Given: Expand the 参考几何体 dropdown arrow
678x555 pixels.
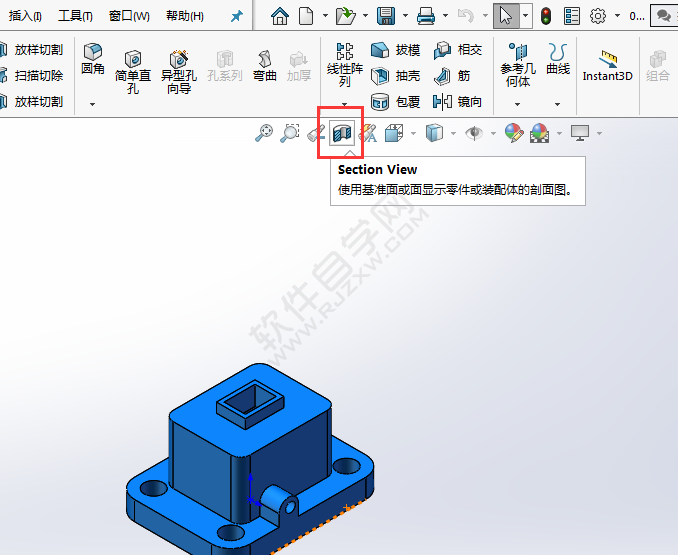Looking at the screenshot, I should 518,104.
